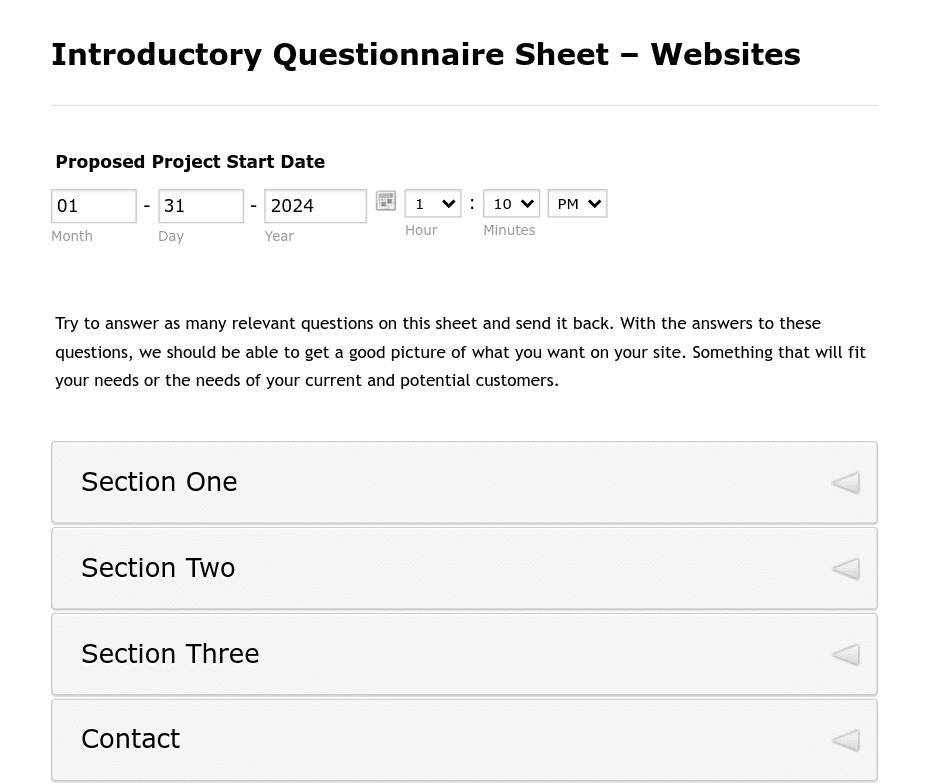Image resolution: width=930 pixels, height=784 pixels.
Task: Click the Section Two arrow icon
Action: [x=846, y=569]
